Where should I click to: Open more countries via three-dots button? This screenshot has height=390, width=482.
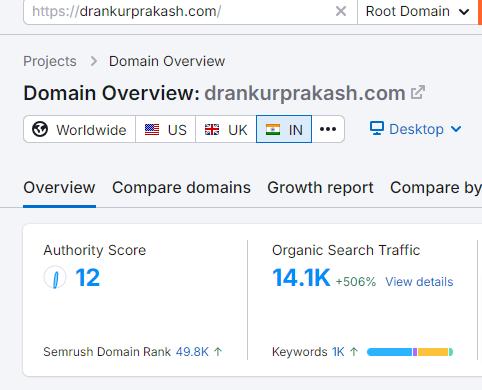pos(328,129)
